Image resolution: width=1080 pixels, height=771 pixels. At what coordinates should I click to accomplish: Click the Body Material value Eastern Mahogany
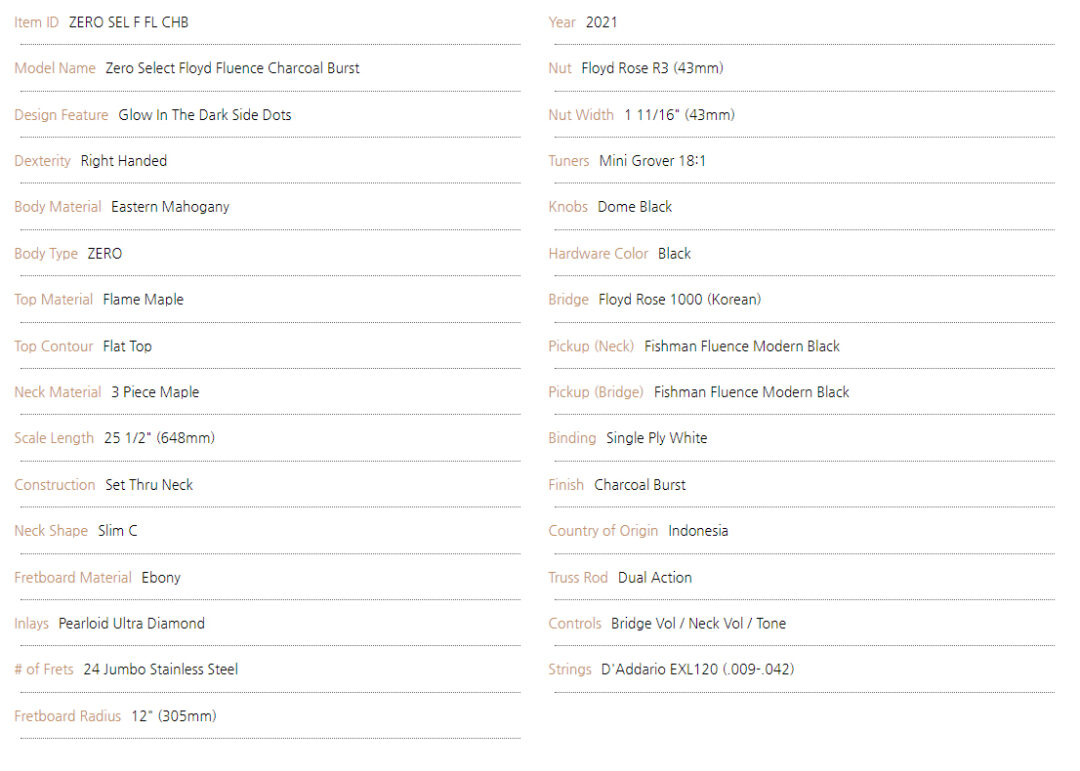170,207
